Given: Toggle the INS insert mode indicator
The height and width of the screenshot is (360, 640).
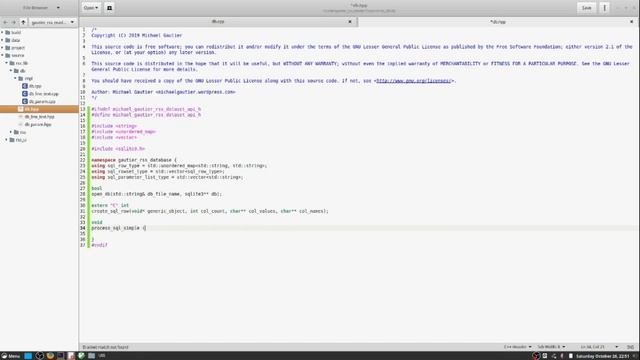Looking at the screenshot, I should (x=630, y=347).
